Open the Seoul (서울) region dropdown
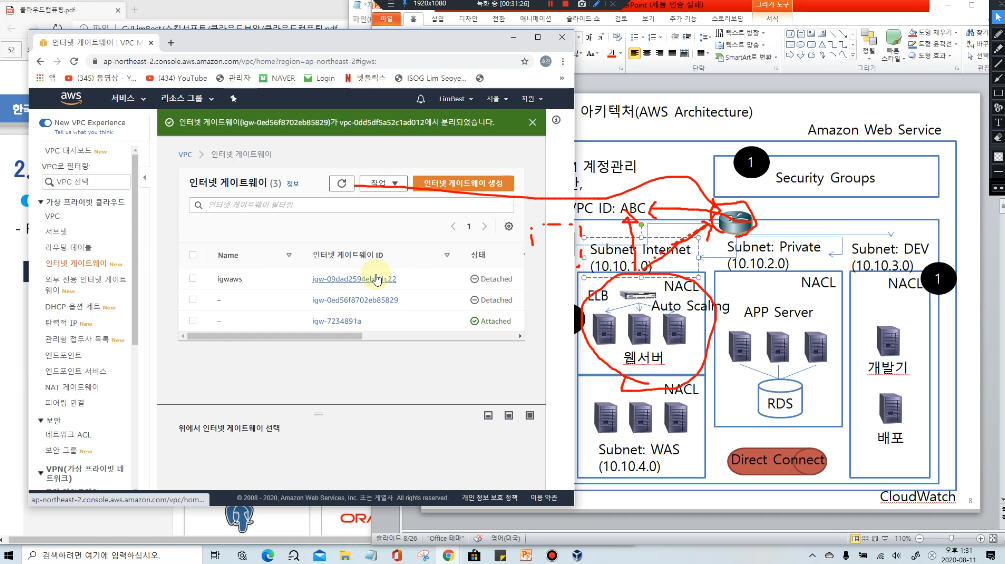The width and height of the screenshot is (1005, 564). point(497,99)
